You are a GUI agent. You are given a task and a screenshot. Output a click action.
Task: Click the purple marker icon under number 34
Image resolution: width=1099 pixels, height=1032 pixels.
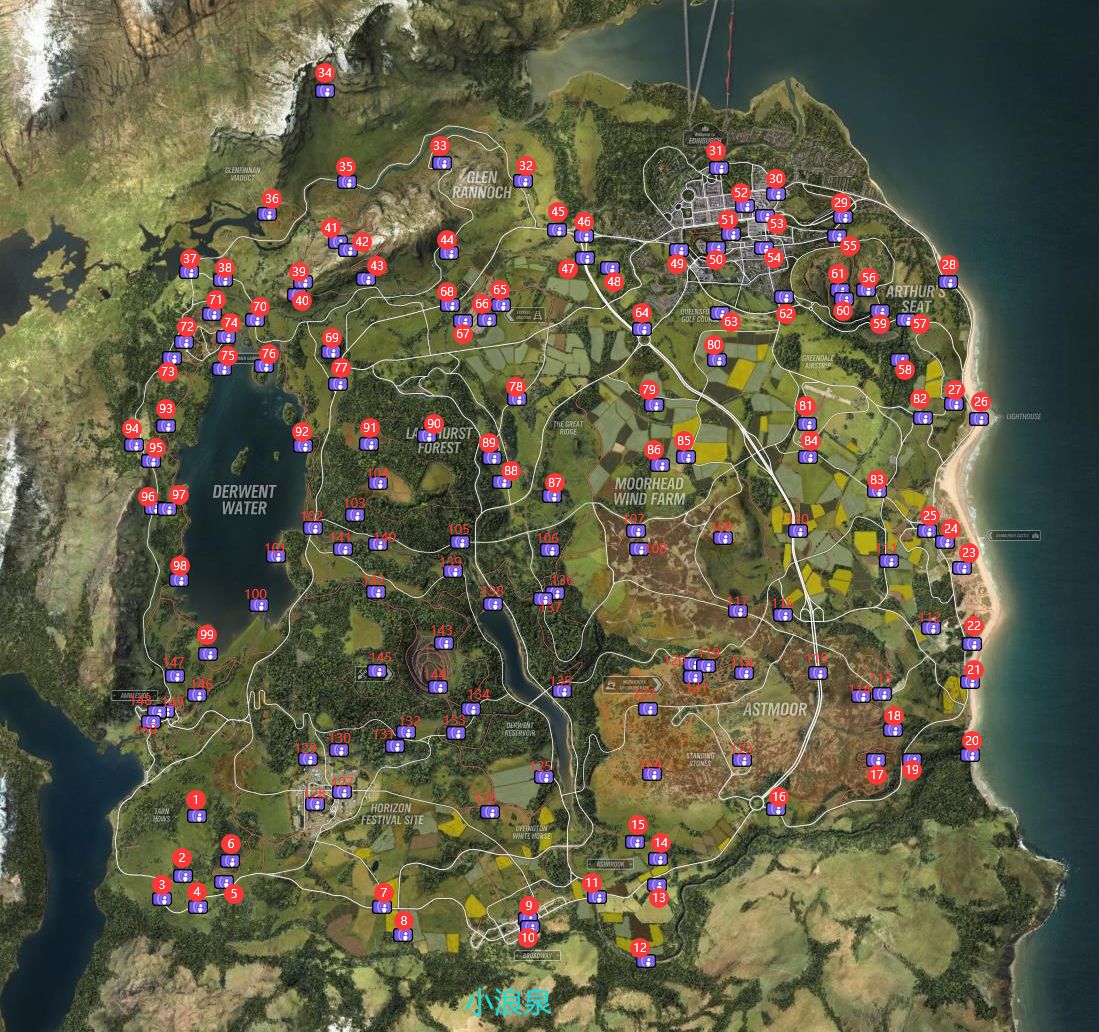[x=325, y=91]
